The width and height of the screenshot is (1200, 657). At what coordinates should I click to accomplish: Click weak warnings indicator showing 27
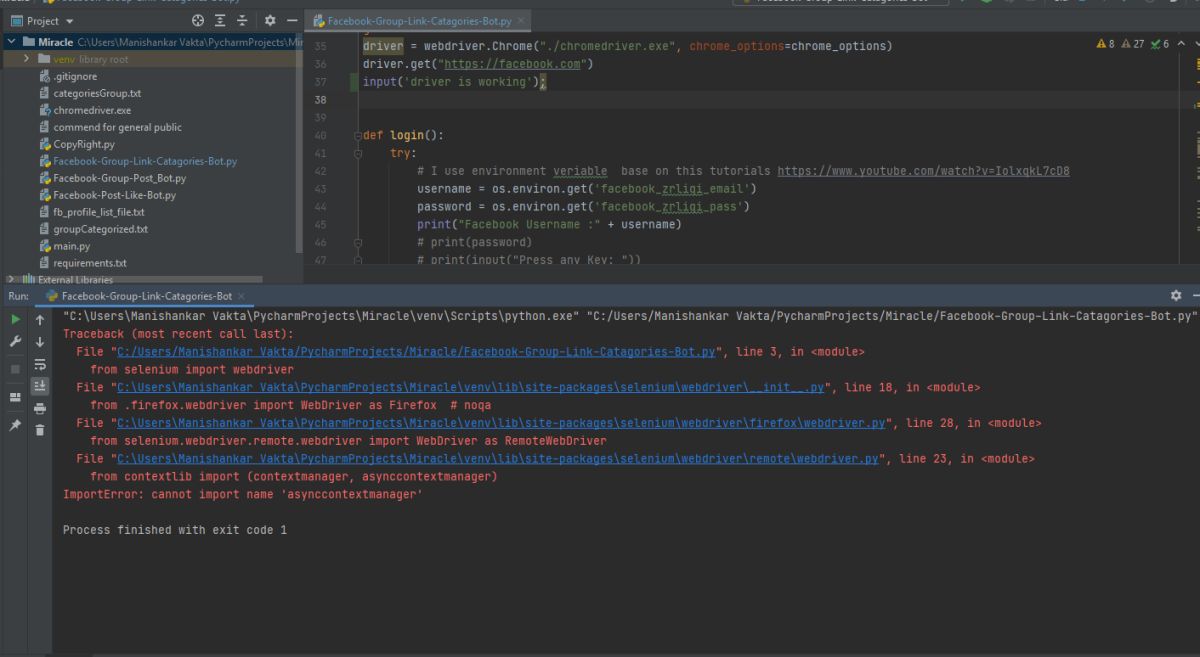(1133, 44)
